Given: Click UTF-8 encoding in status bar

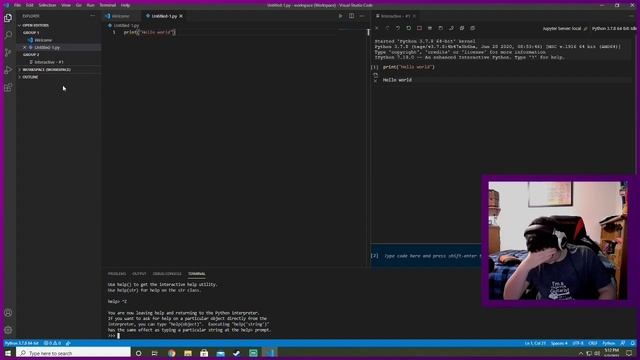Looking at the screenshot, I should pos(578,343).
